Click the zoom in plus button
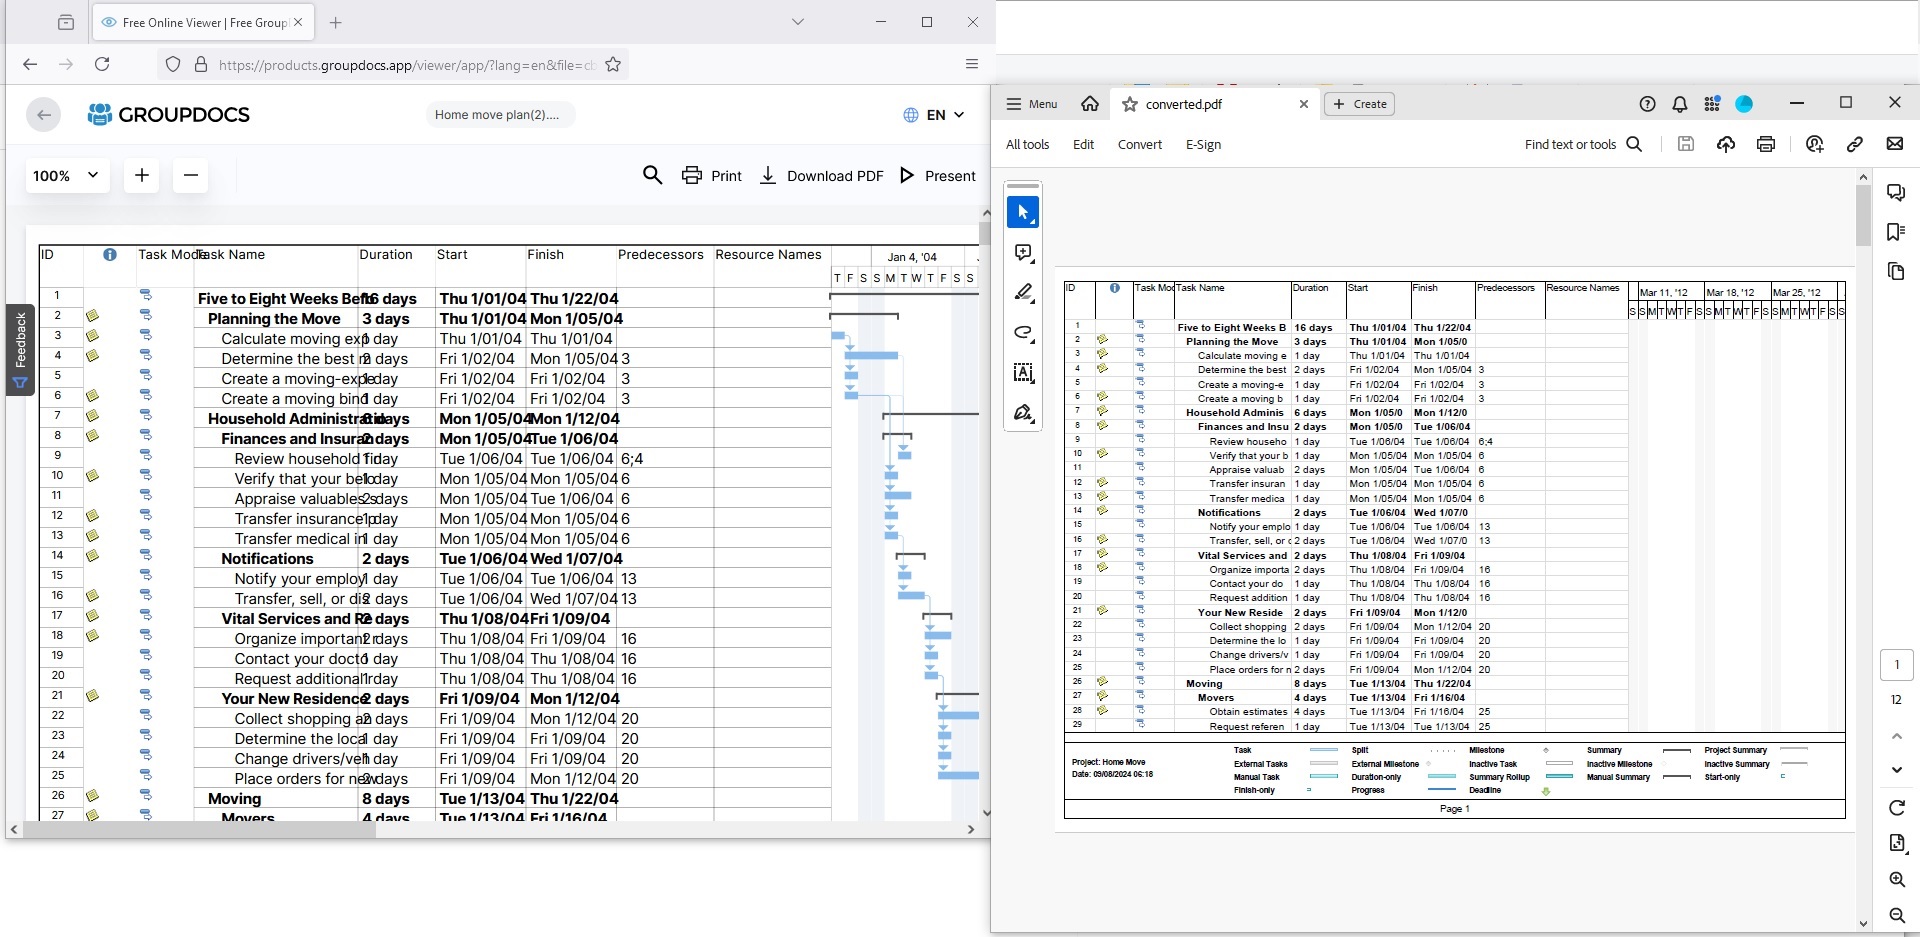Image resolution: width=1920 pixels, height=937 pixels. click(142, 176)
